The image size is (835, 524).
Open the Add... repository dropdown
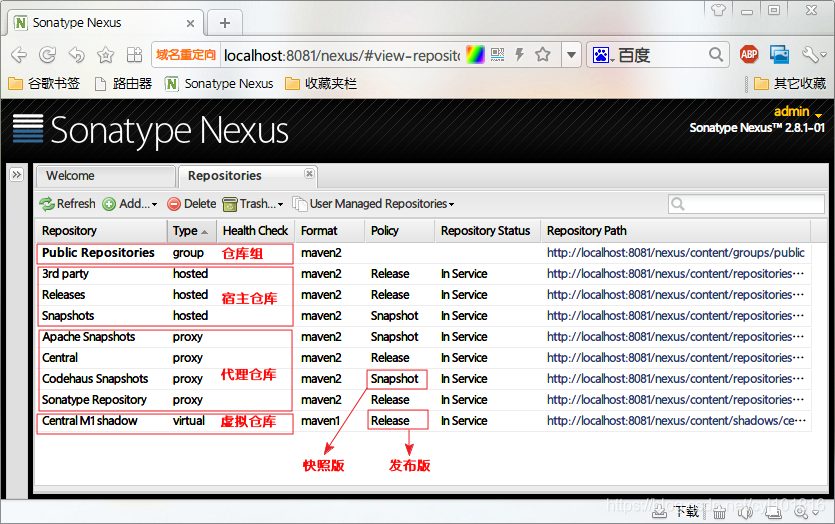point(130,204)
